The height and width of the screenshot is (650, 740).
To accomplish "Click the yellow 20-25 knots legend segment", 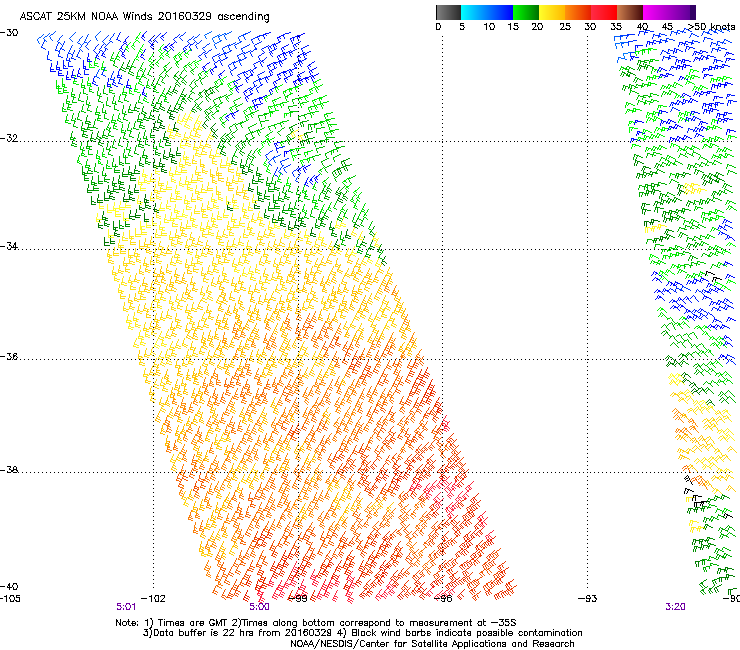I will (552, 12).
